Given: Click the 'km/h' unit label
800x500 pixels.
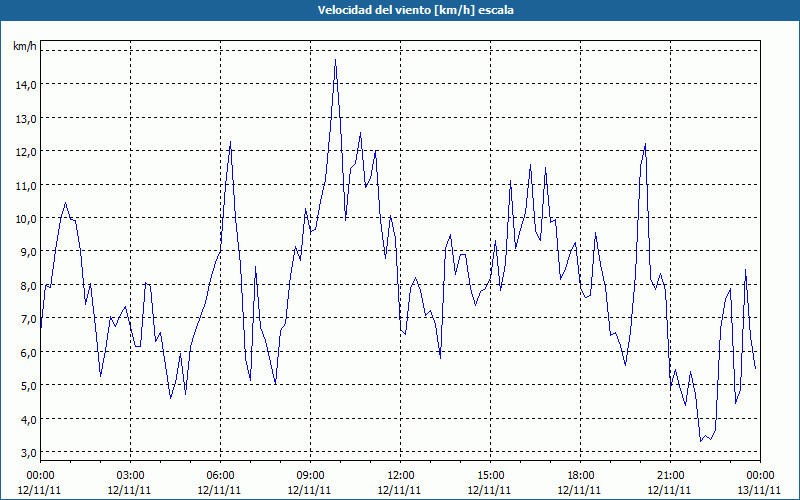Looking at the screenshot, I should [24, 46].
